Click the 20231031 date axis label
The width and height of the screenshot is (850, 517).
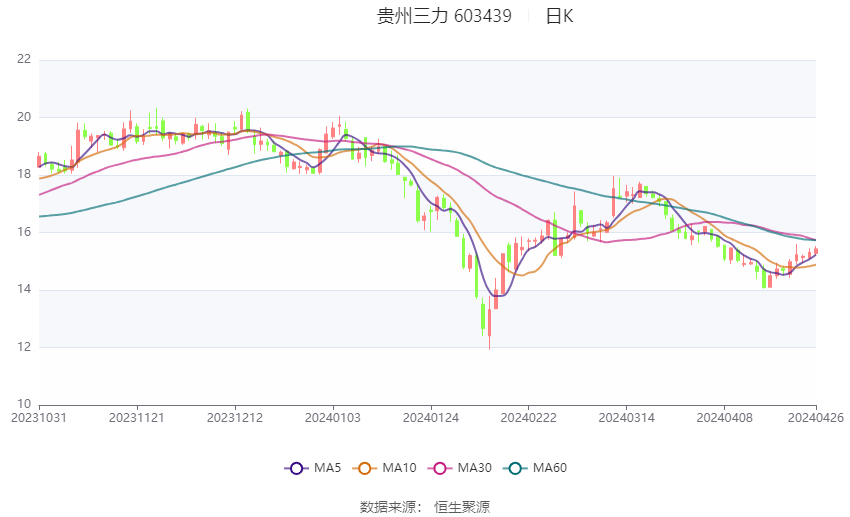click(x=39, y=418)
